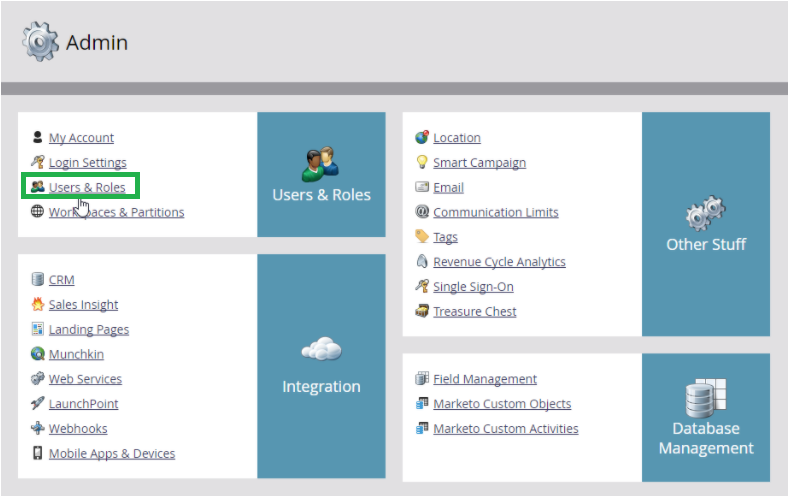Open the Users & Roles link
The image size is (788, 496).
87,187
